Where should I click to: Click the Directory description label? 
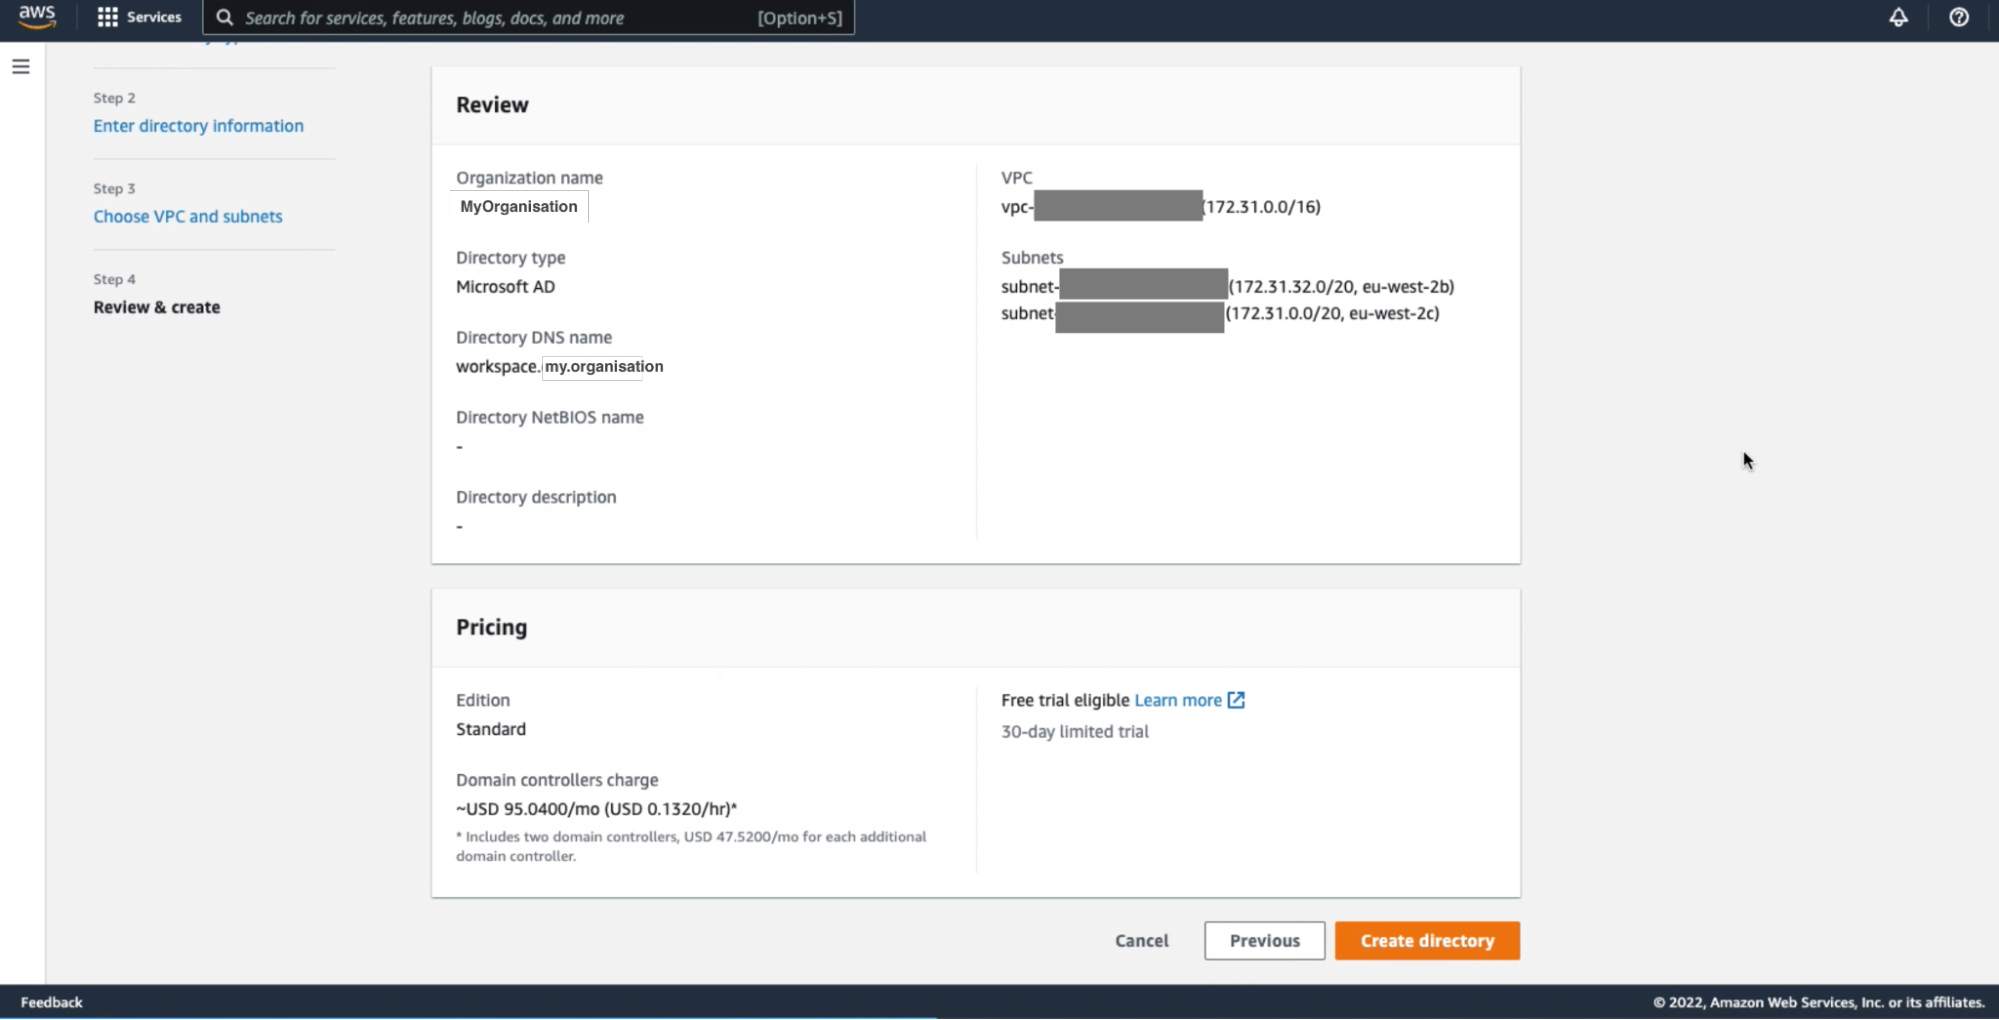pyautogui.click(x=536, y=497)
